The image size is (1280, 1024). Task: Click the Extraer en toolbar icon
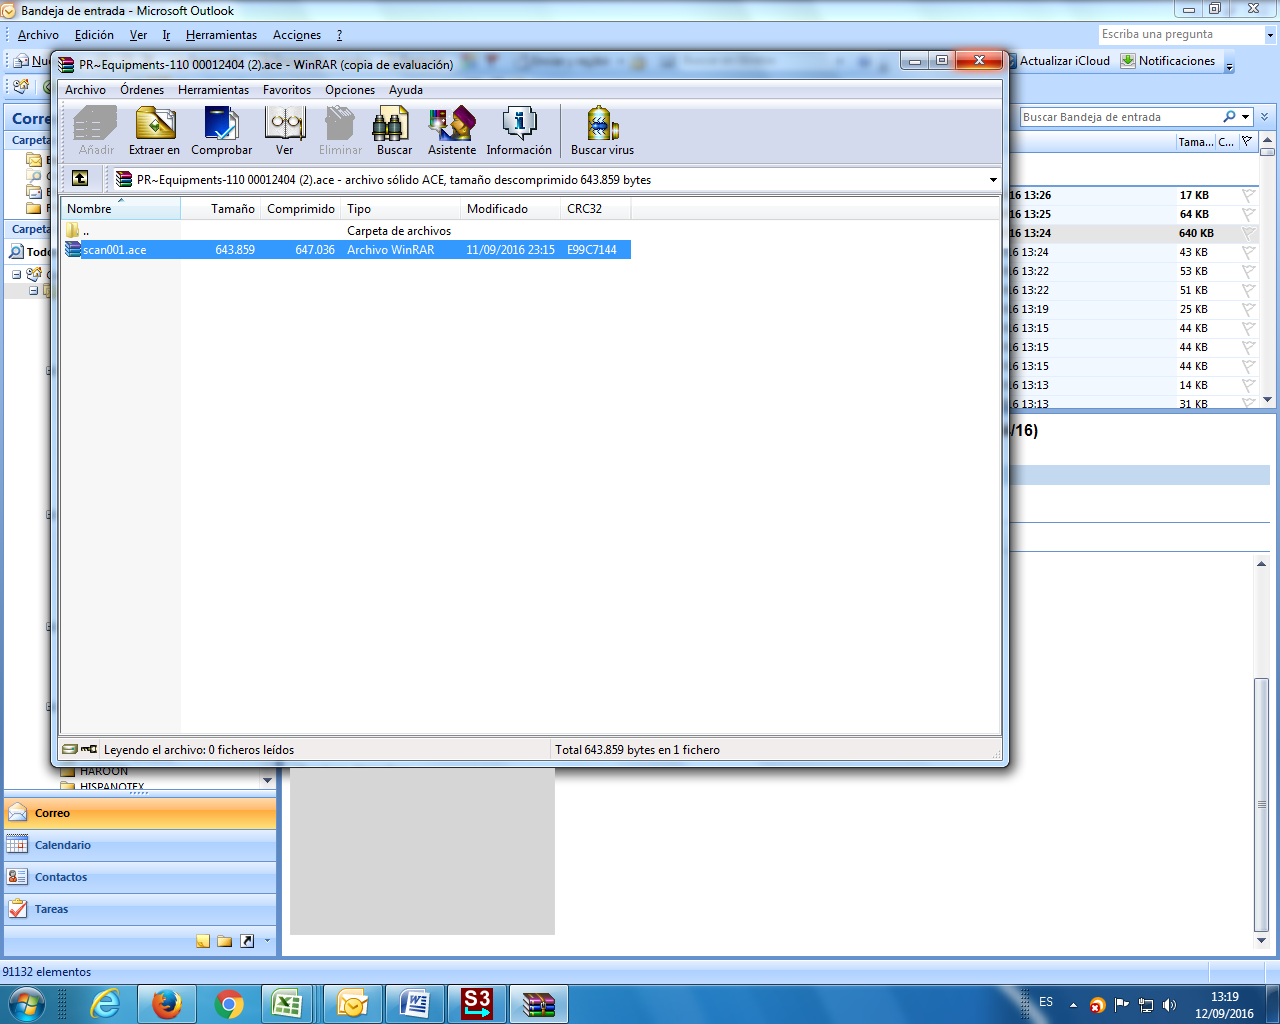(x=155, y=131)
